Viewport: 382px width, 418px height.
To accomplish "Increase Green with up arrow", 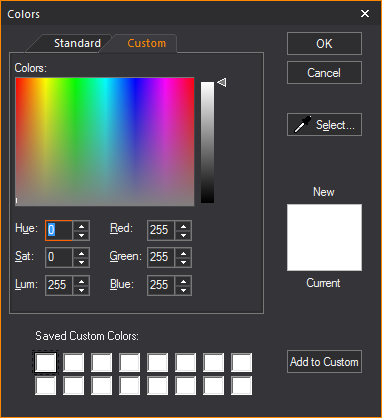I will 183,253.
